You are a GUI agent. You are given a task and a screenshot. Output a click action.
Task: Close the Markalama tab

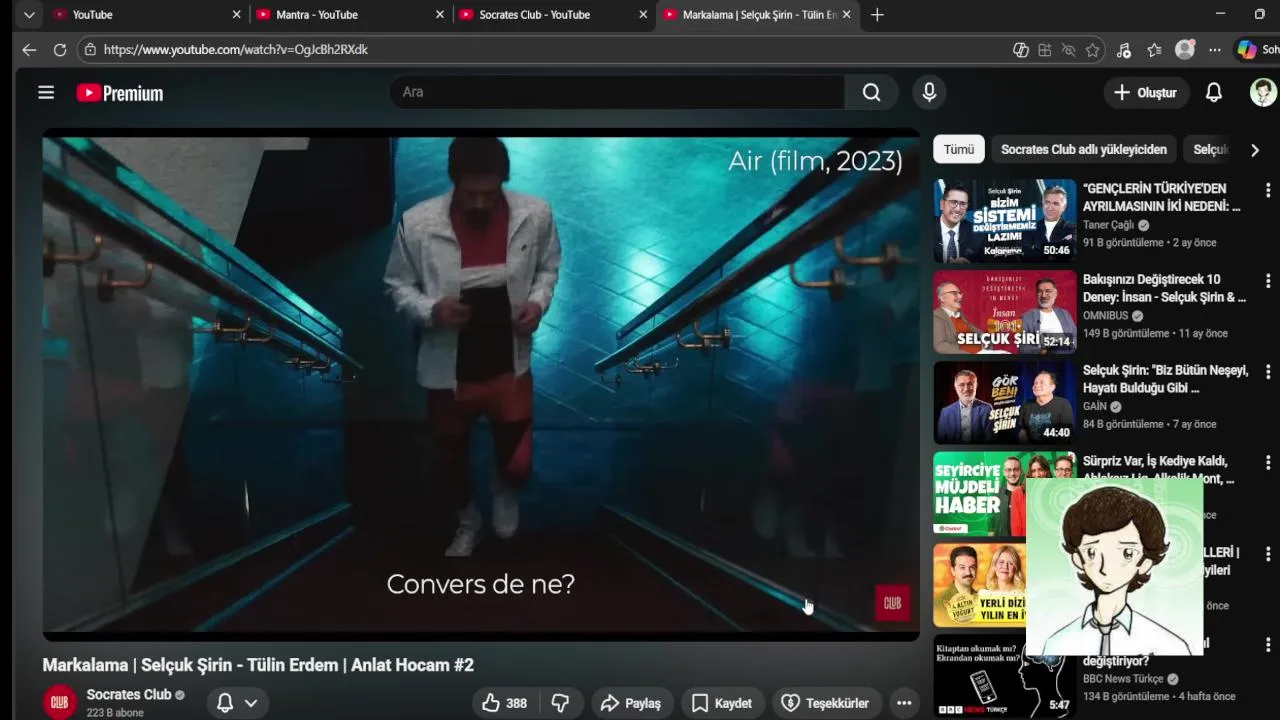(x=846, y=15)
